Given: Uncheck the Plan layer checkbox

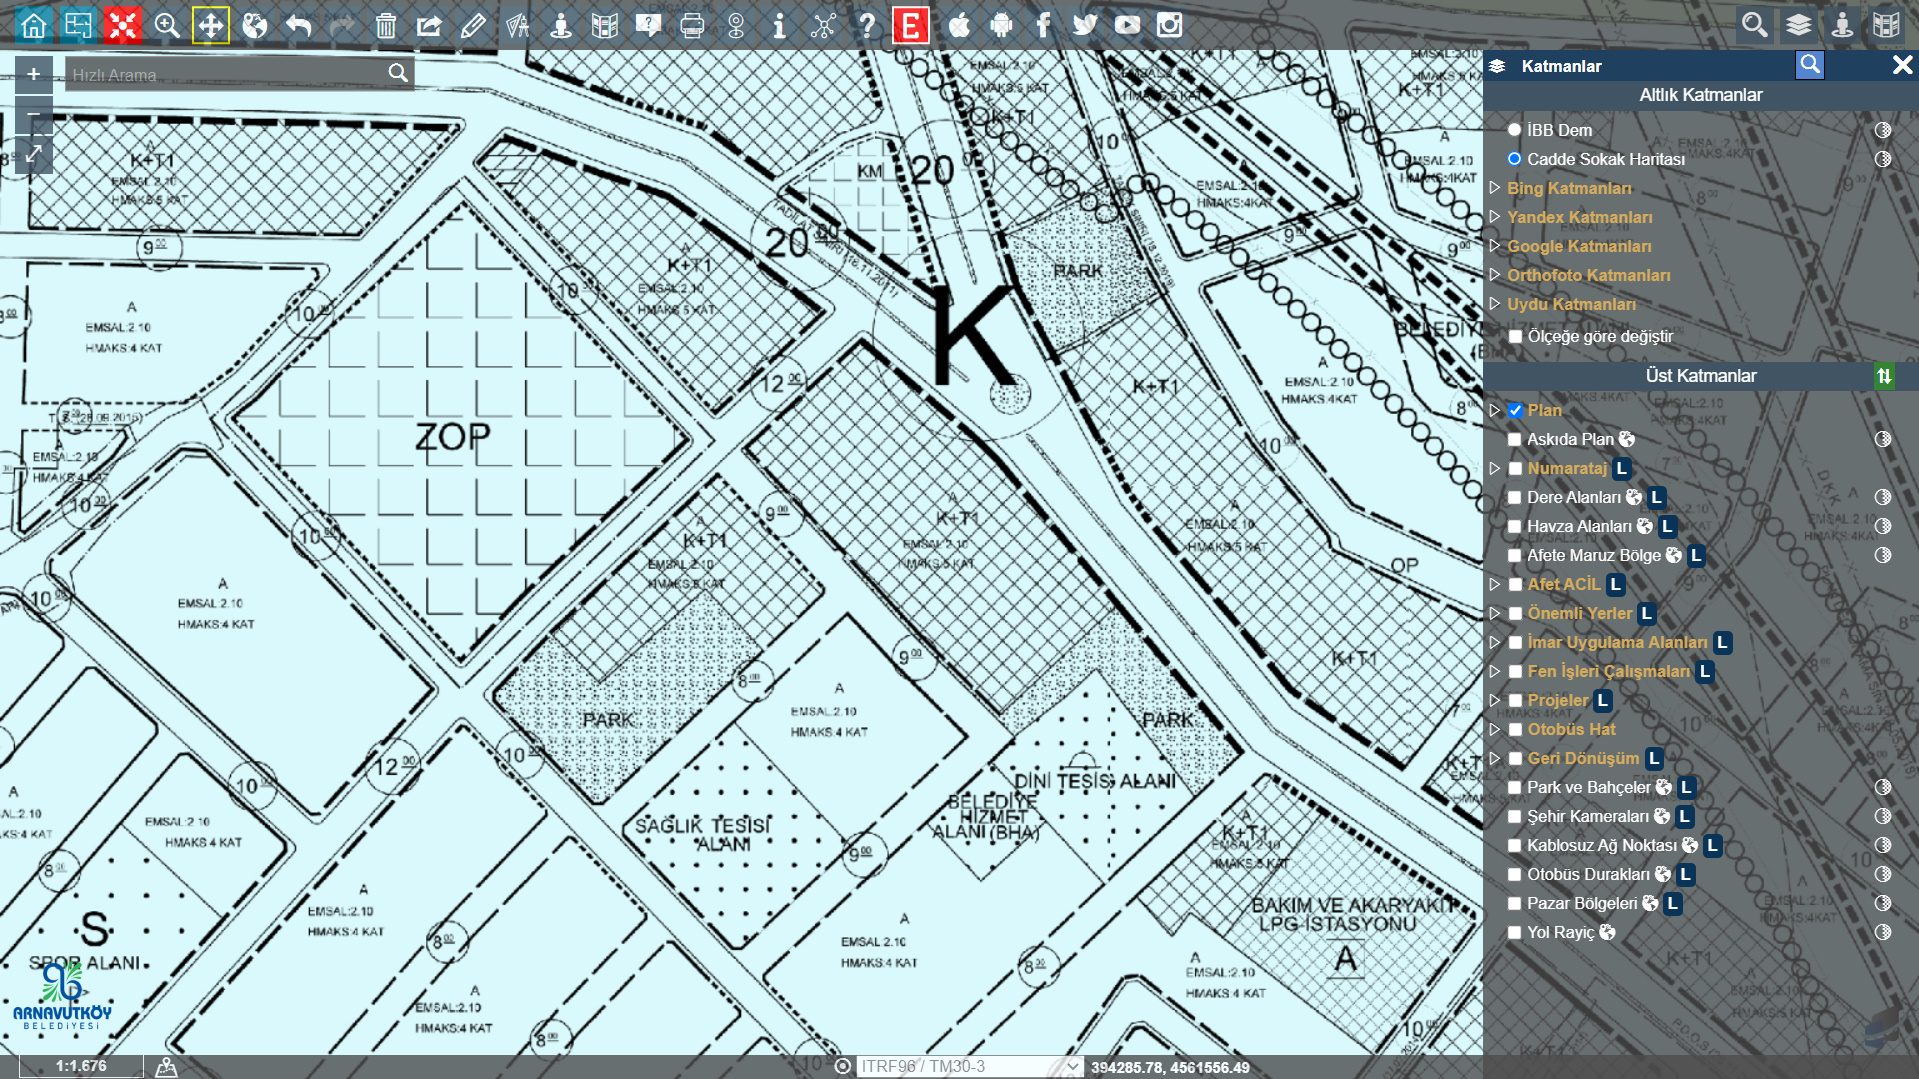Looking at the screenshot, I should click(1515, 410).
